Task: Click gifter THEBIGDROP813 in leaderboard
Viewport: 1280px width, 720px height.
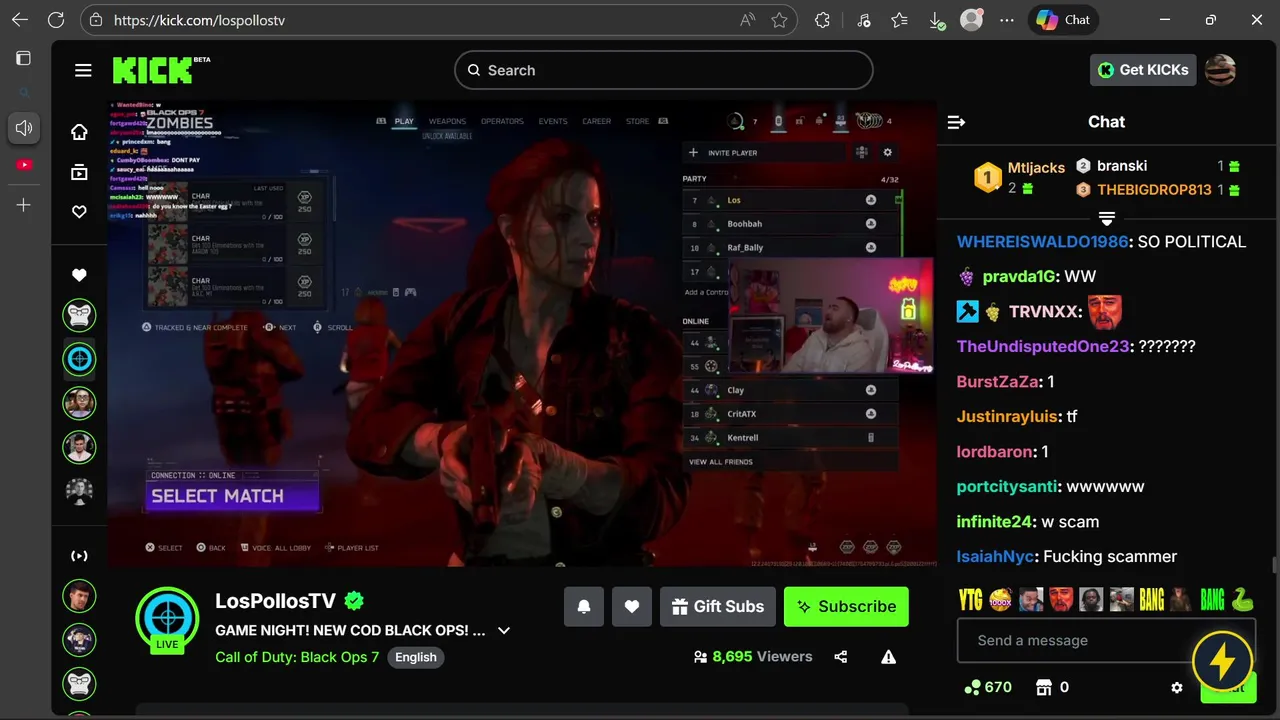Action: coord(1154,190)
